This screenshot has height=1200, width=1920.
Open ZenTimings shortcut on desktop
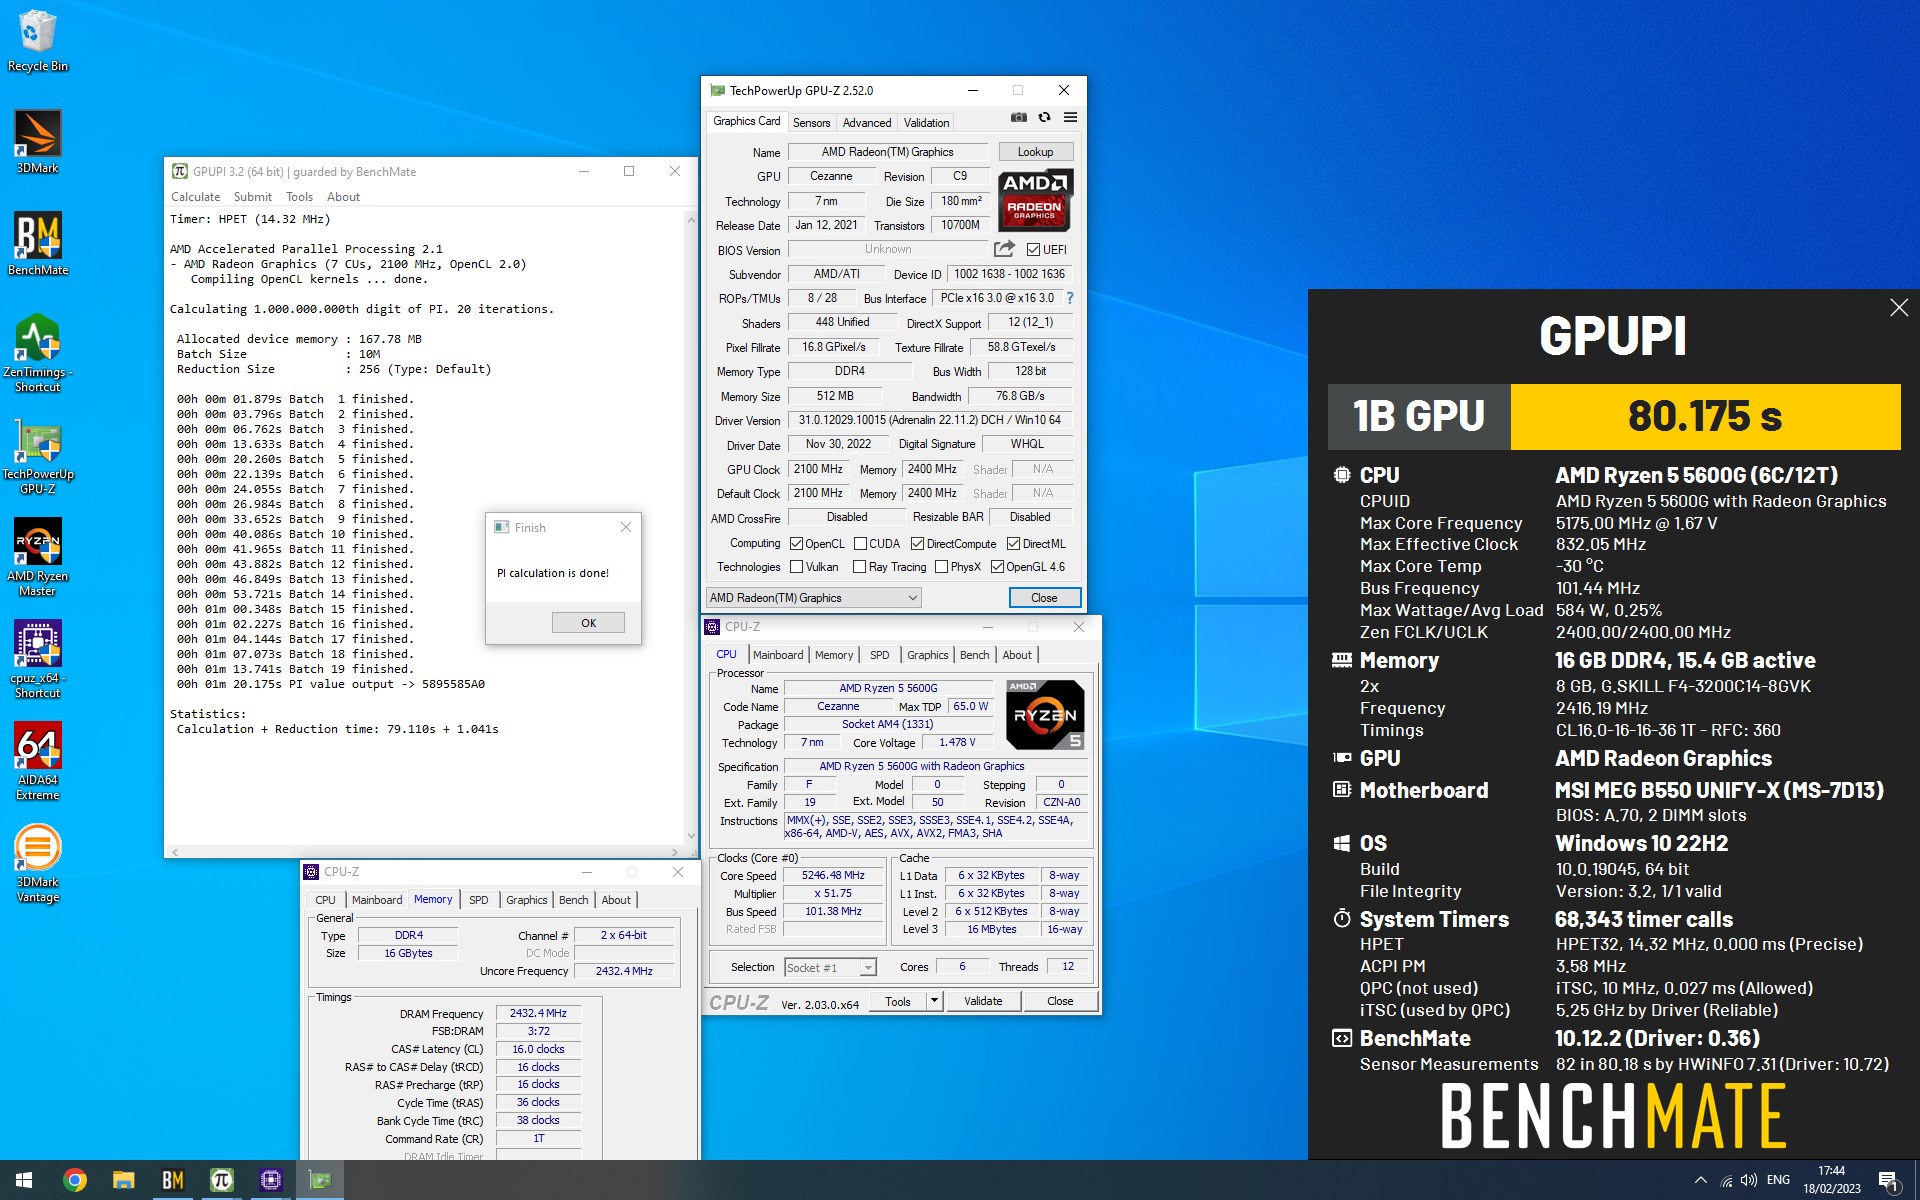click(x=38, y=352)
